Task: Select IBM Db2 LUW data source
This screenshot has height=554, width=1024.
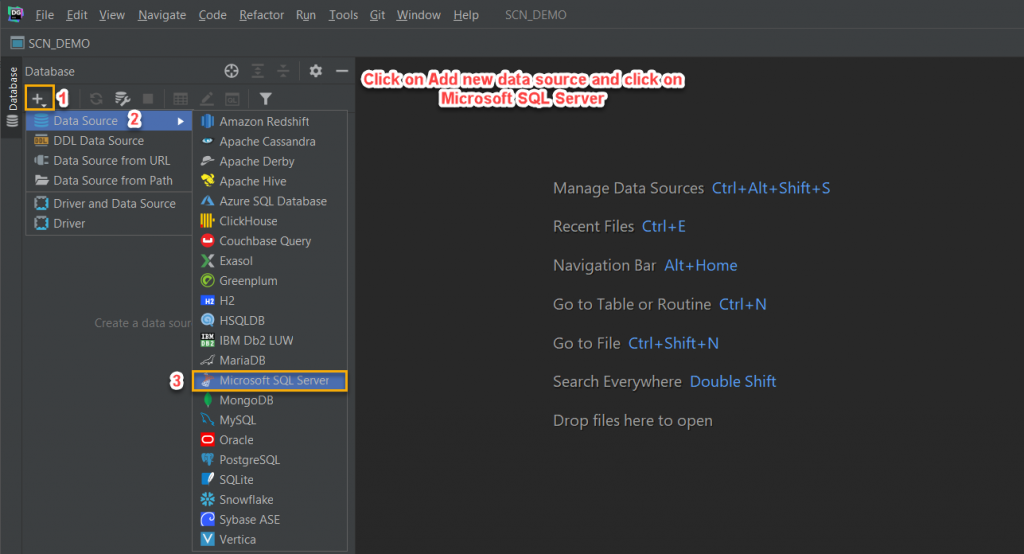Action: click(270, 340)
